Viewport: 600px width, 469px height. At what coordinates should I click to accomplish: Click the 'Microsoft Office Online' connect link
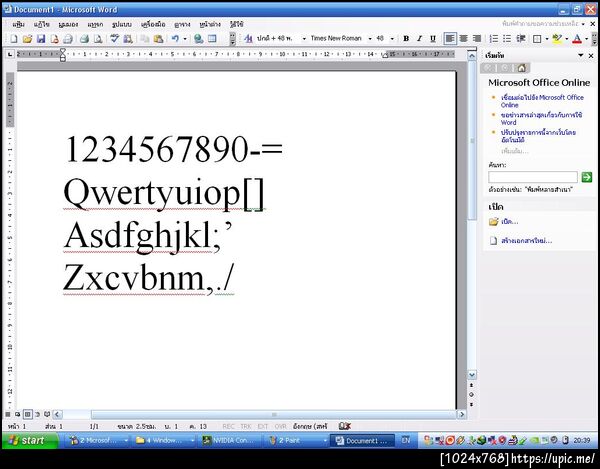(x=542, y=101)
